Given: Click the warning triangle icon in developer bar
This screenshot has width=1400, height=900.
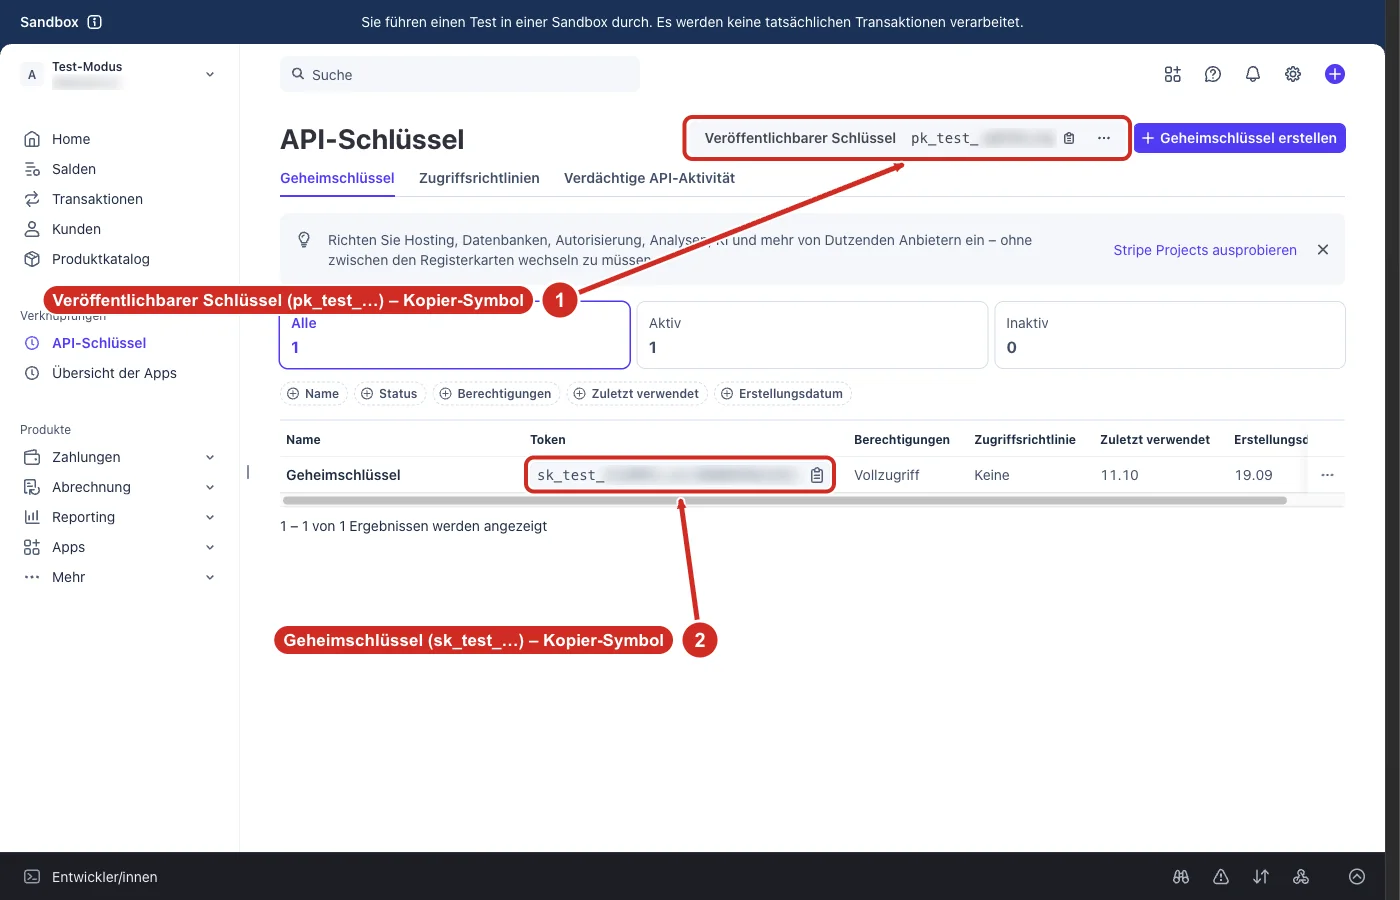Looking at the screenshot, I should (1221, 877).
